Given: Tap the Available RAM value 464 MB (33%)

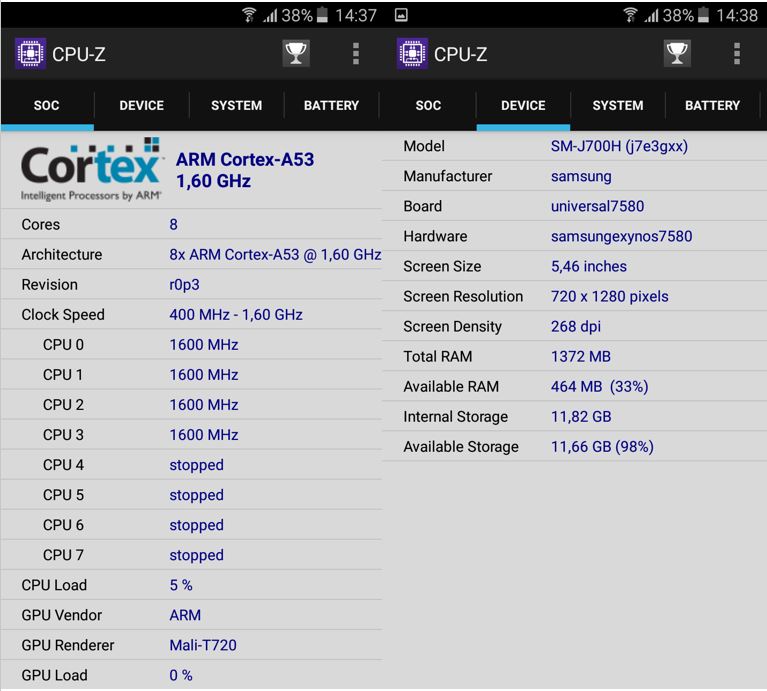Looking at the screenshot, I should [600, 386].
